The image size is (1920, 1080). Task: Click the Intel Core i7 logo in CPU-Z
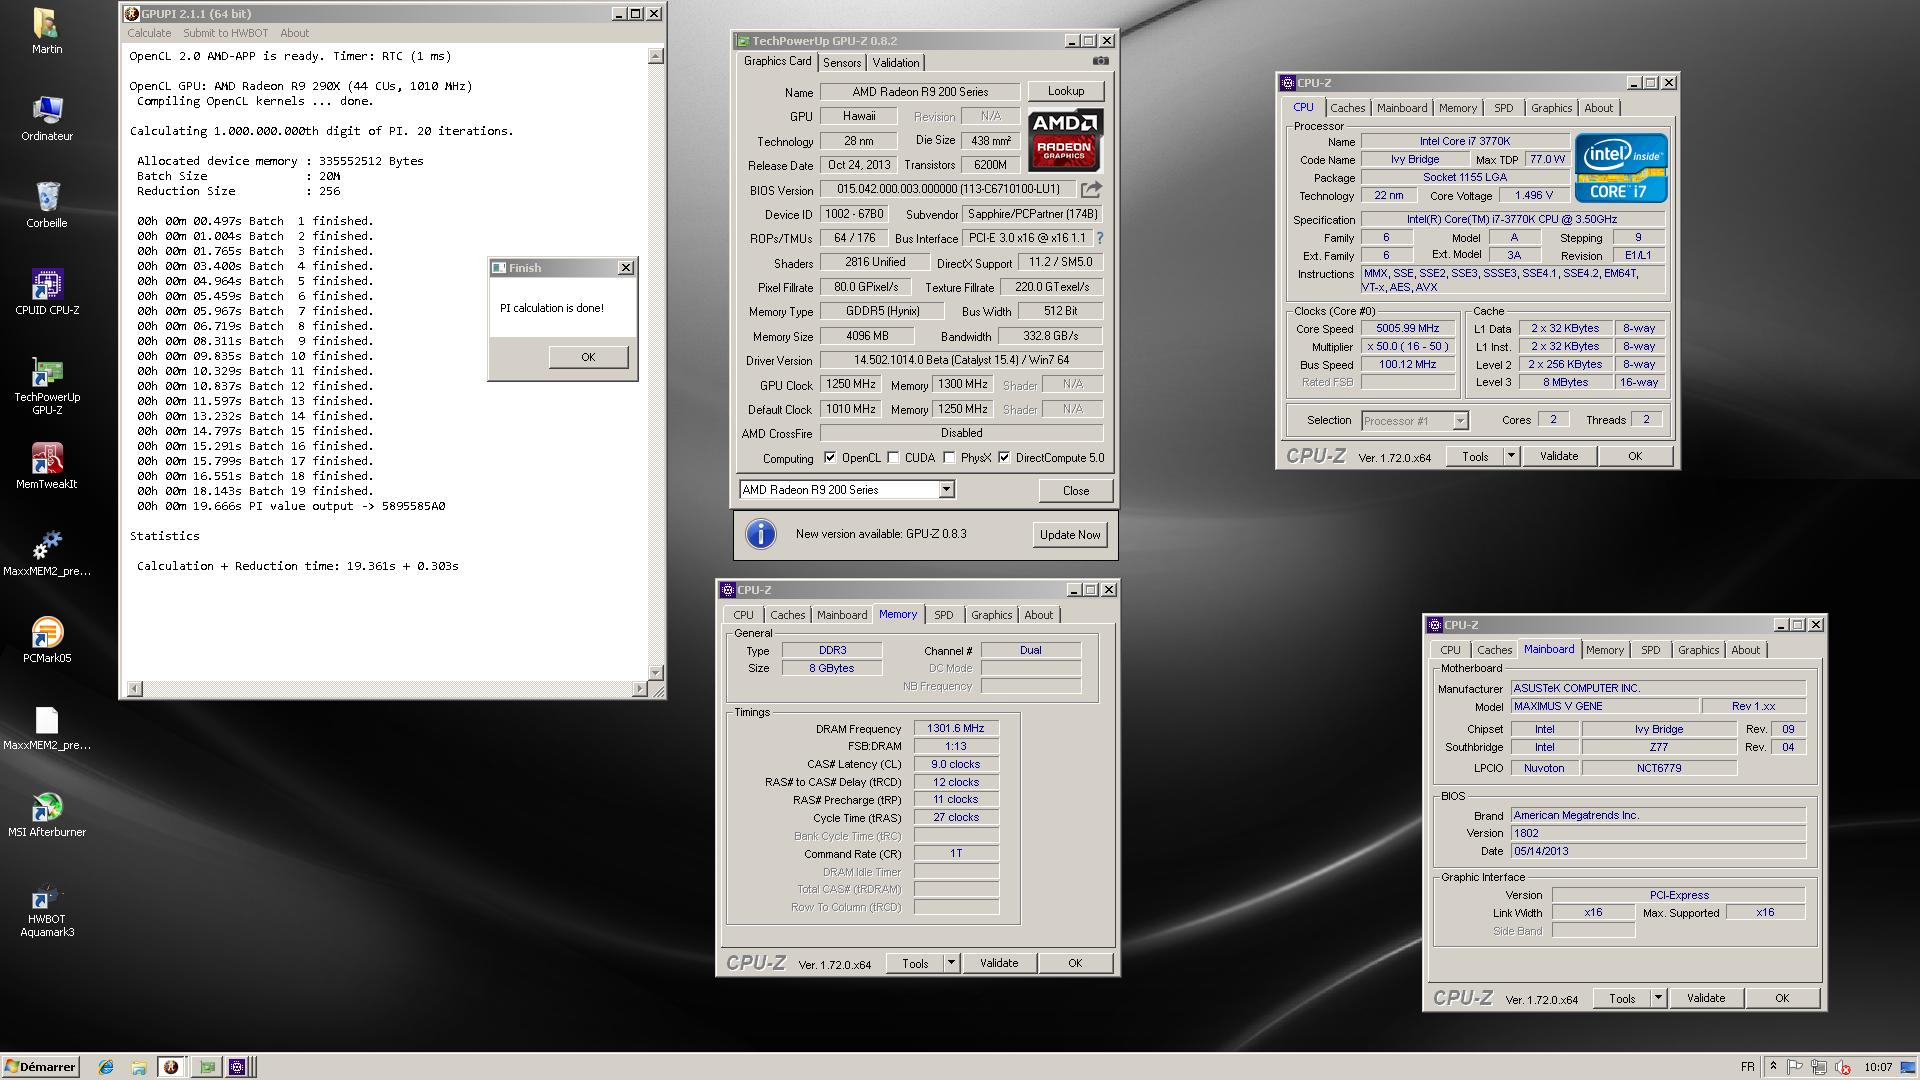pos(1621,168)
